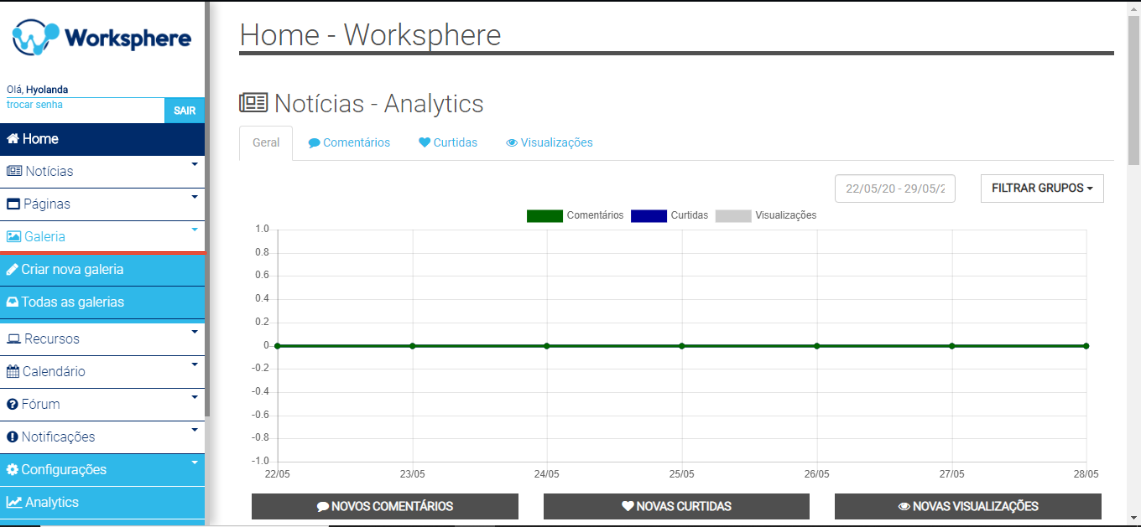Click the sidebar vertical scrollbar
Viewport: 1141px width, 527px height.
(207, 209)
